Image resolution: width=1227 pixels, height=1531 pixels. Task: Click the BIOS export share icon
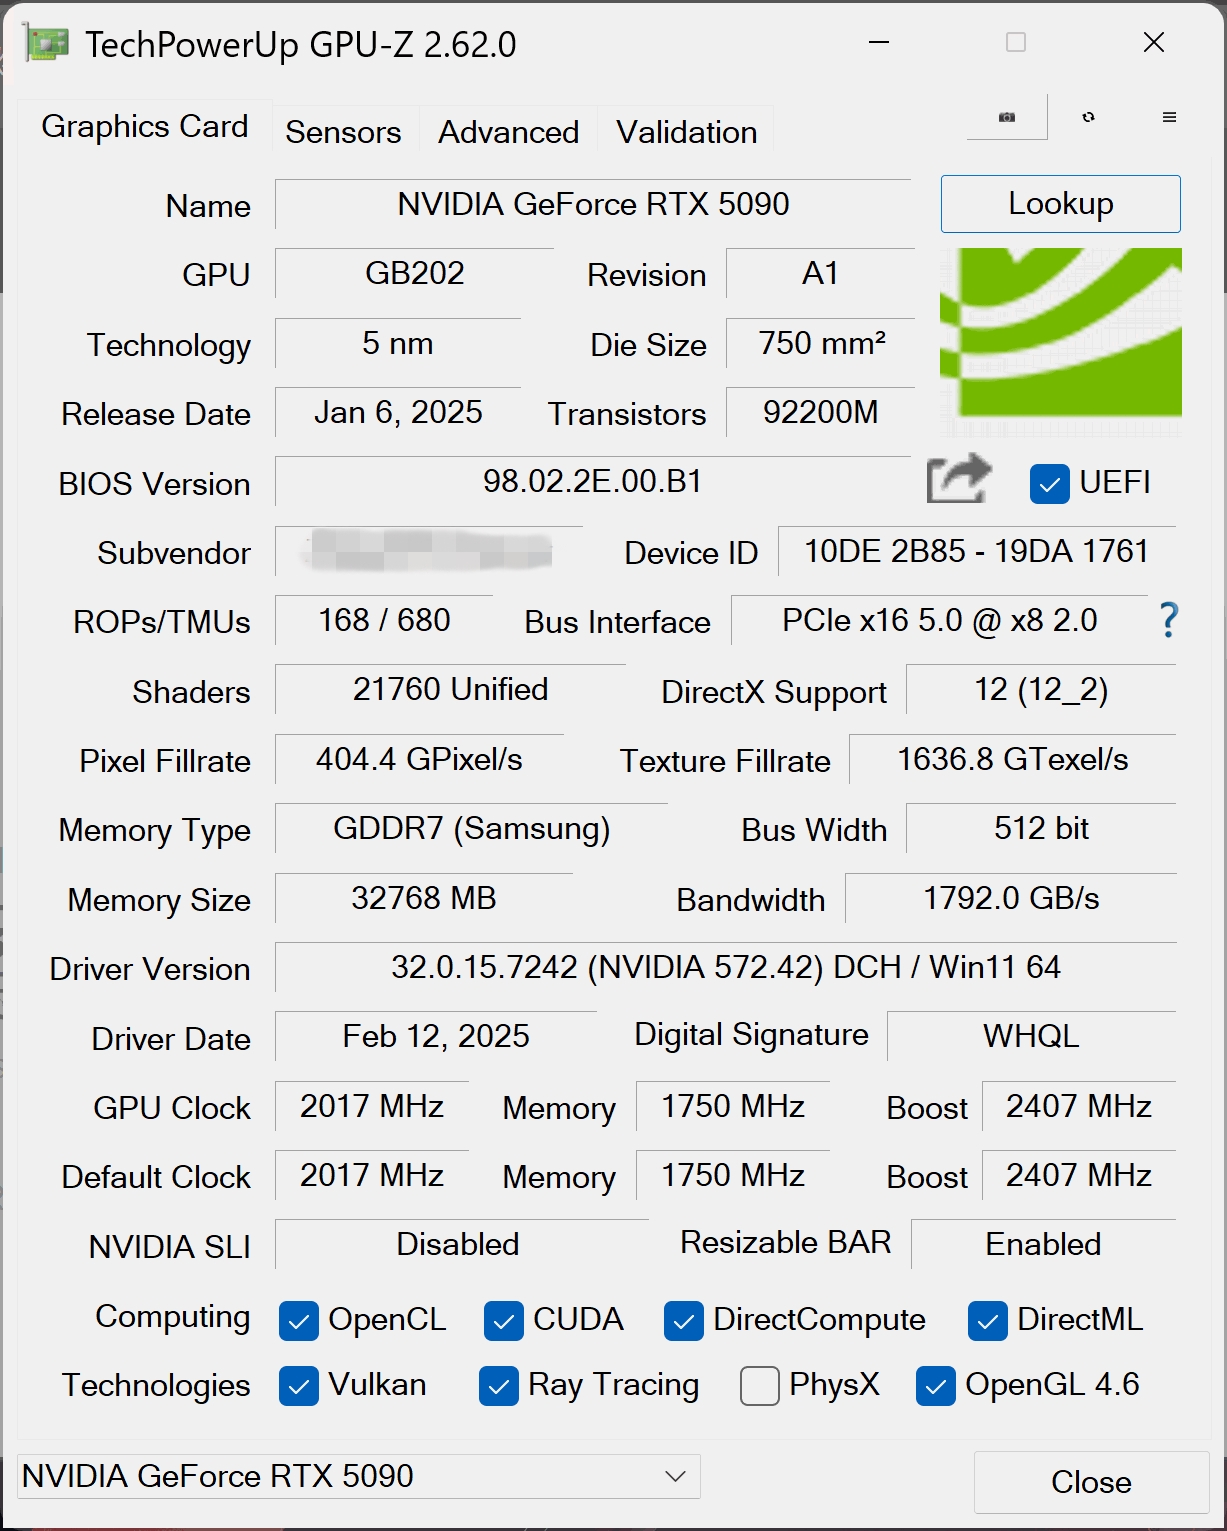(x=958, y=480)
